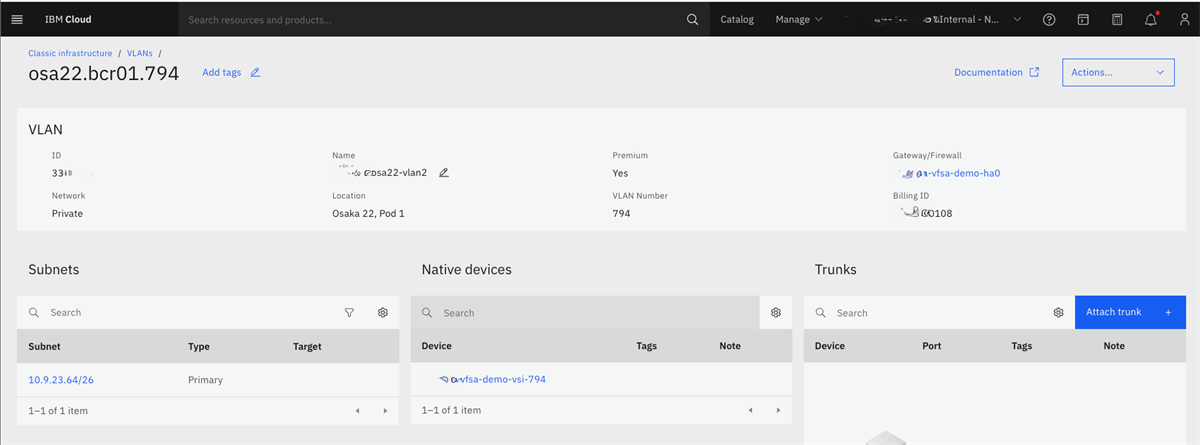Select the page title osa22.bcr01.794
The image size is (1200, 445).
point(104,73)
